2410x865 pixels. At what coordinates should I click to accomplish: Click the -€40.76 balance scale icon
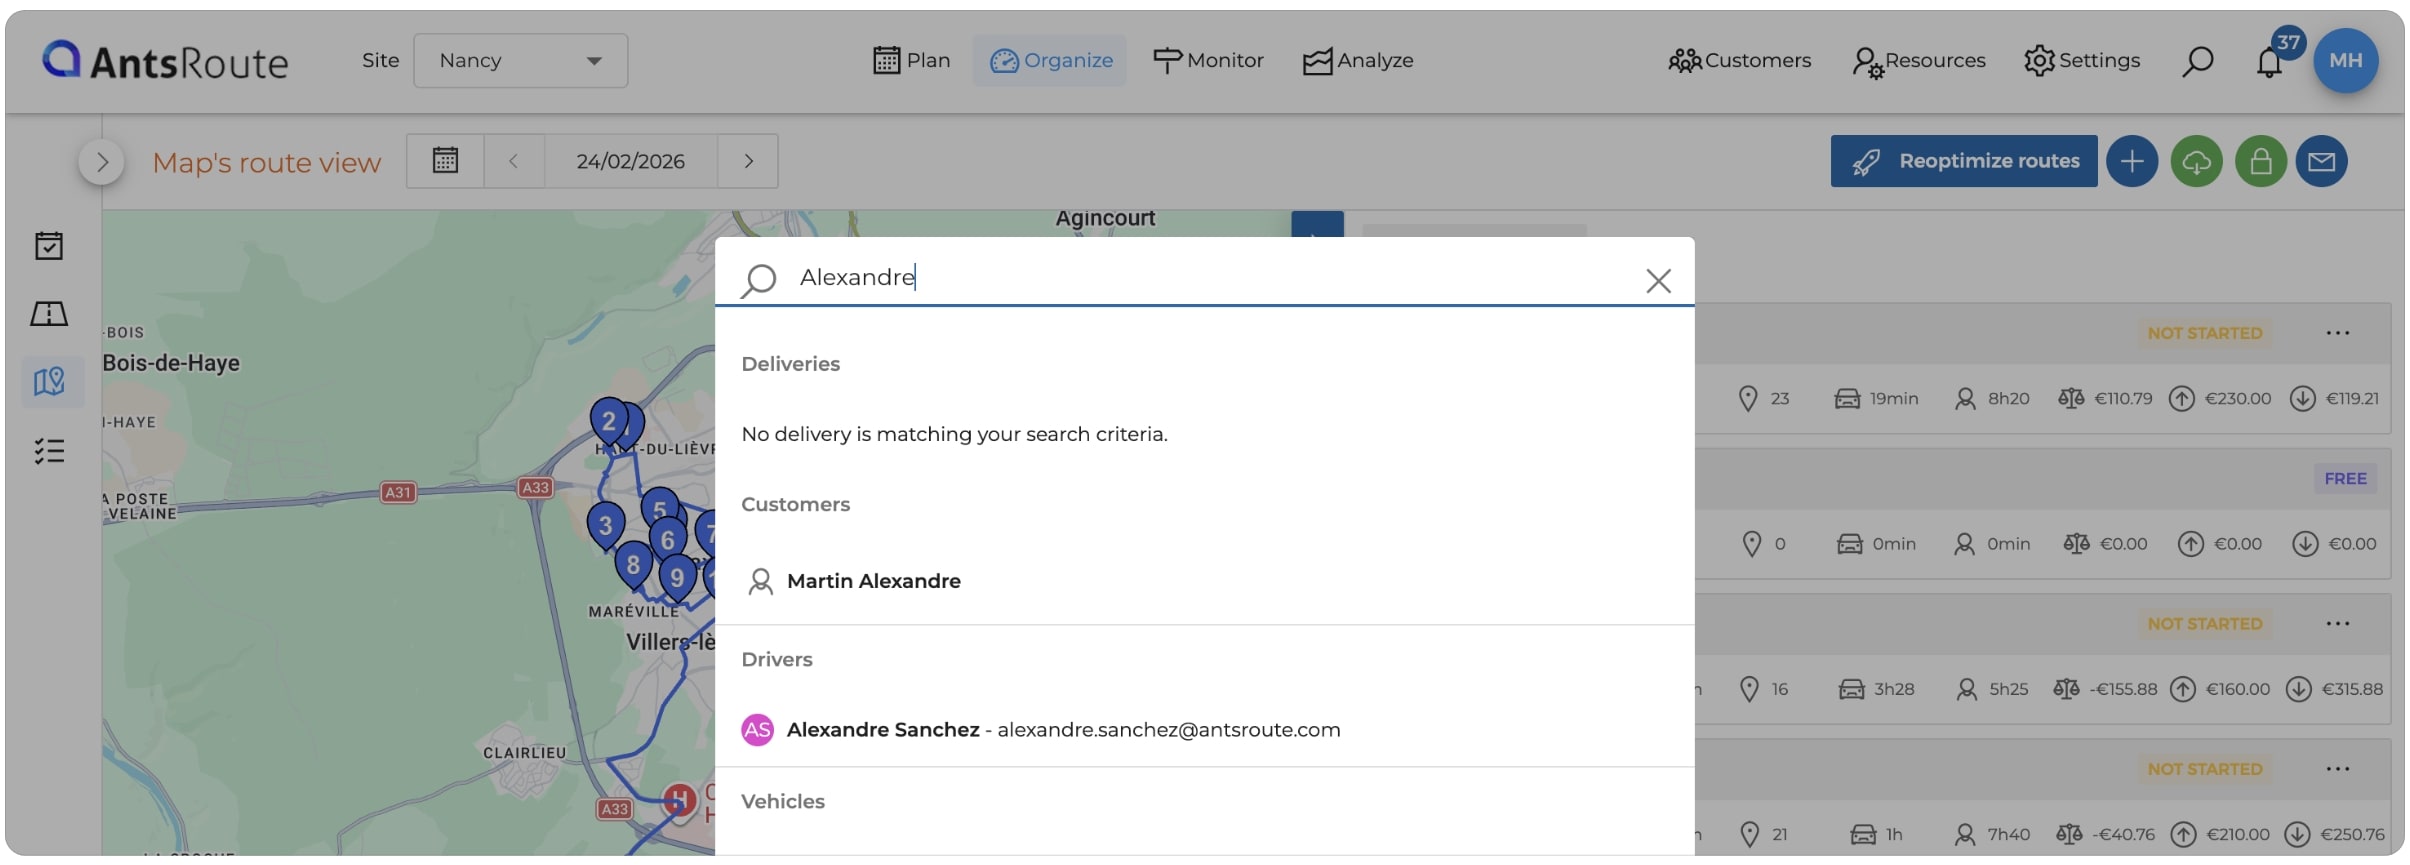[x=2069, y=834]
